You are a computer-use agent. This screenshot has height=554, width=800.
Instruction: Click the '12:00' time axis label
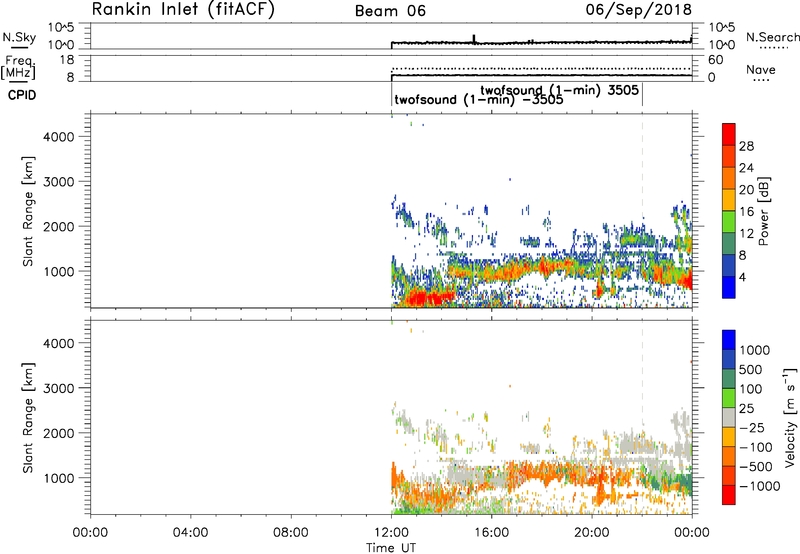(391, 533)
